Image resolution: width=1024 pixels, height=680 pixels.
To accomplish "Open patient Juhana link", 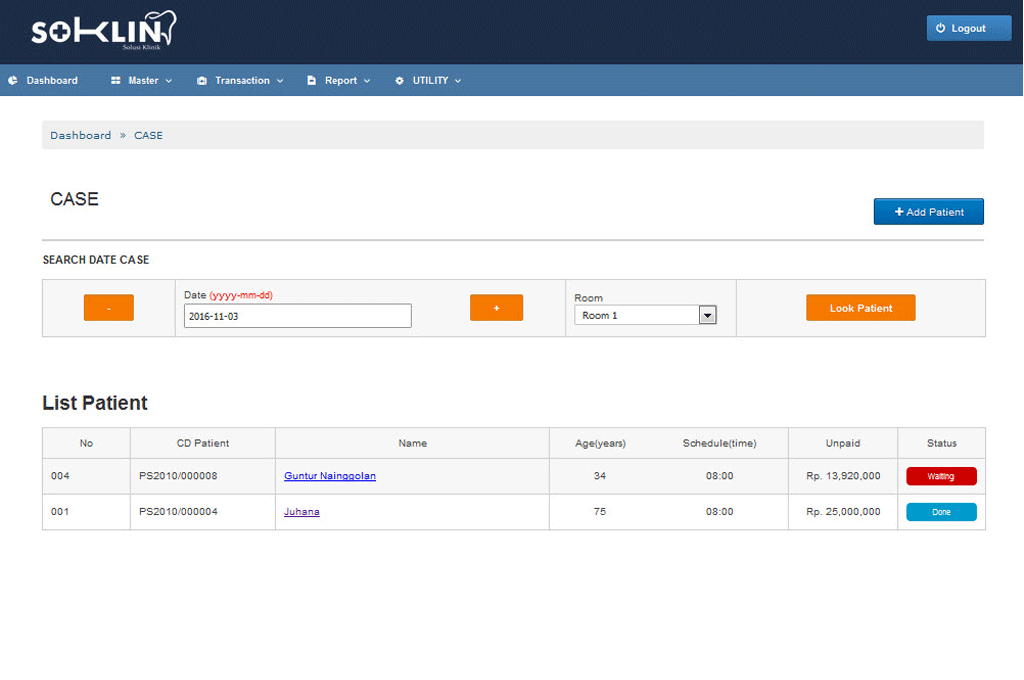I will (x=302, y=512).
